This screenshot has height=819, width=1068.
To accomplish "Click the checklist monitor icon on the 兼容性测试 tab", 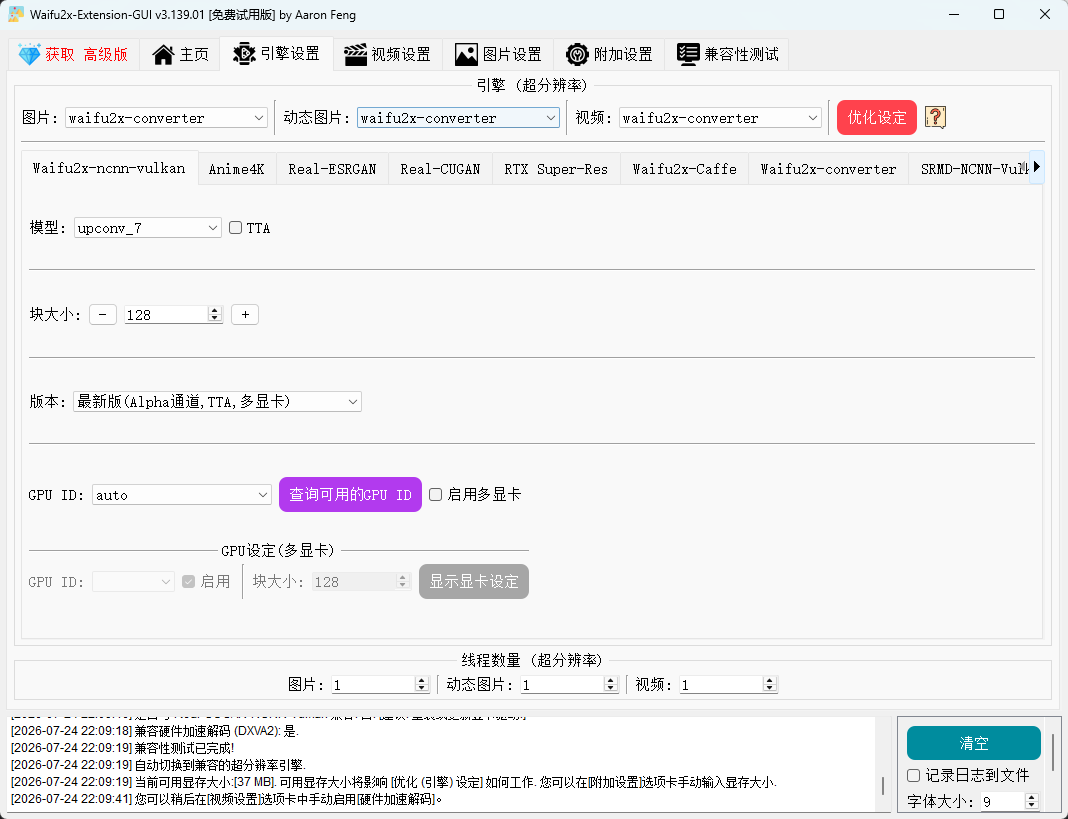I will click(x=688, y=55).
